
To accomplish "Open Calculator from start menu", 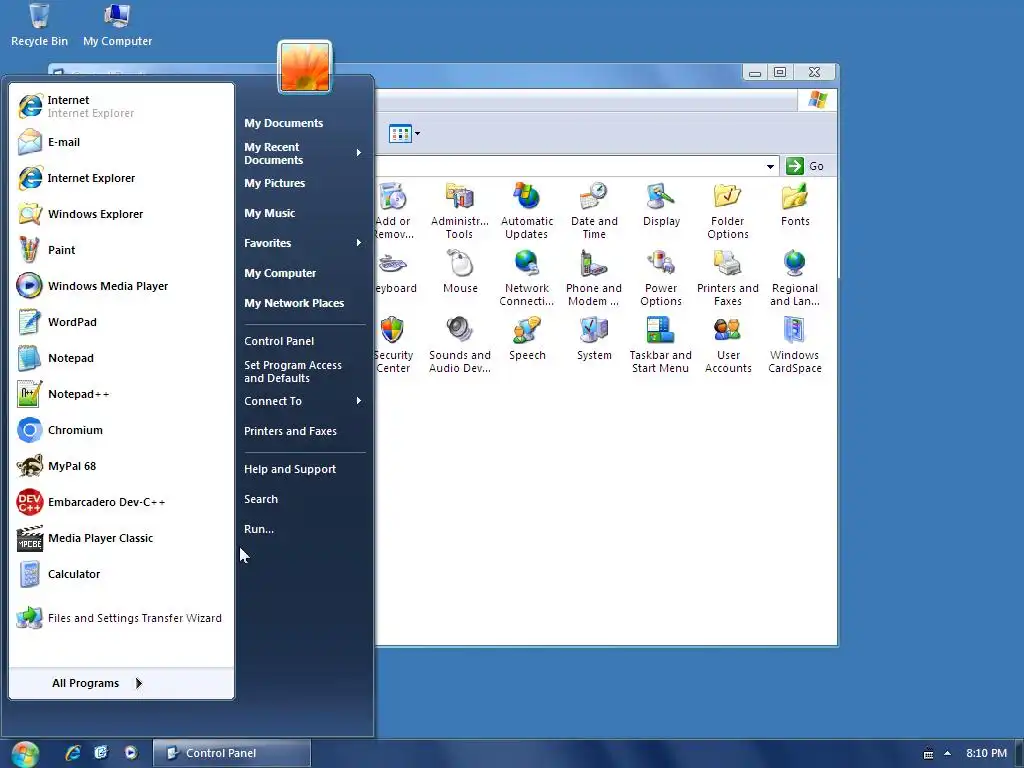I will coord(121,573).
